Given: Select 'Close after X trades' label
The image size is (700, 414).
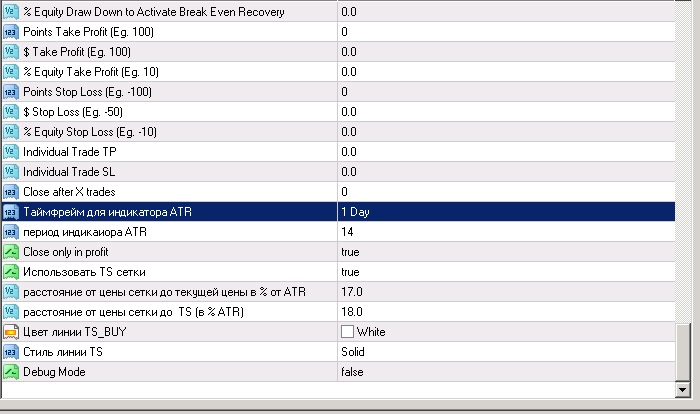Looking at the screenshot, I should [x=69, y=192].
